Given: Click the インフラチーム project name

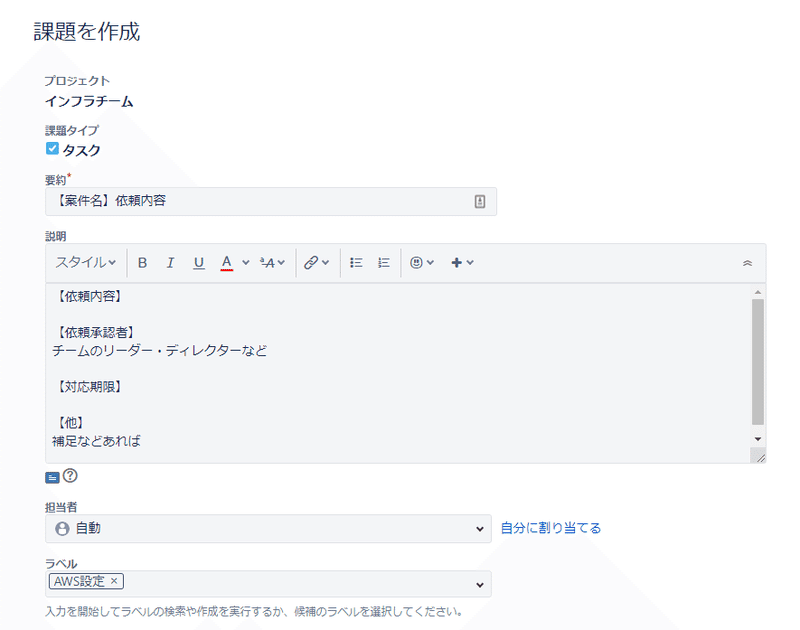Looking at the screenshot, I should [x=89, y=102].
